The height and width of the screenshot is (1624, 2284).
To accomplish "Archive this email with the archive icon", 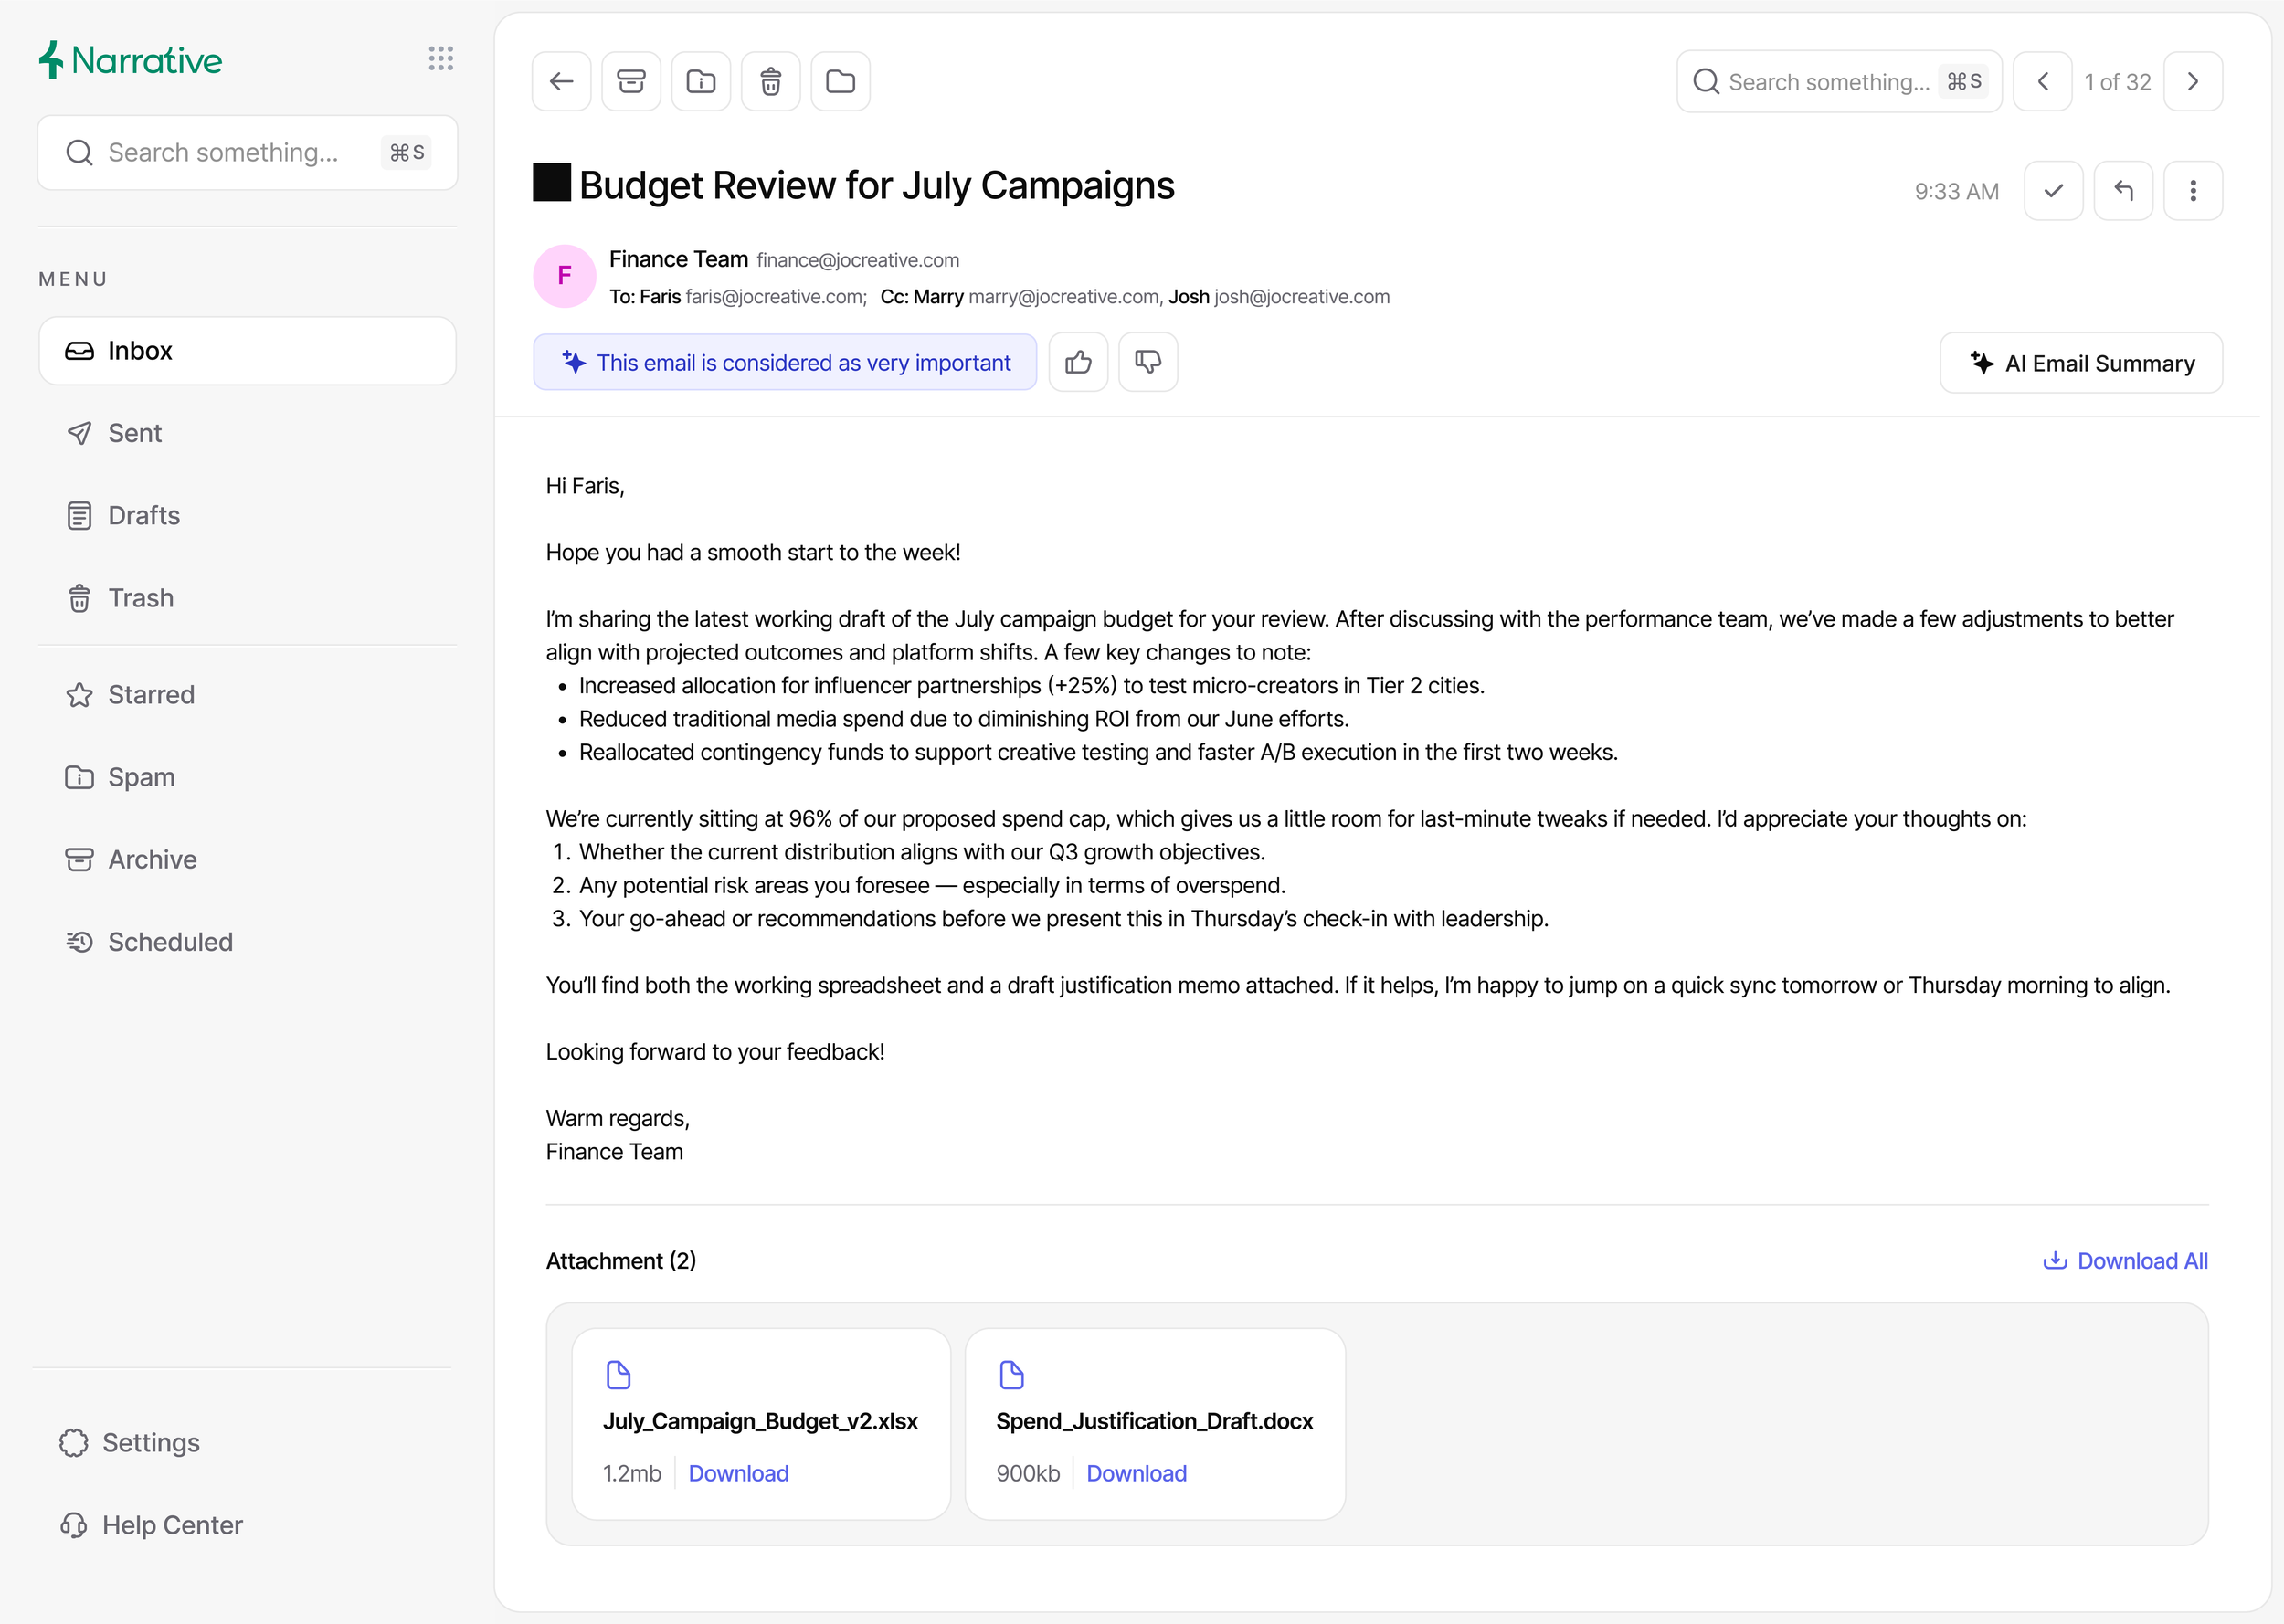I will click(x=631, y=81).
